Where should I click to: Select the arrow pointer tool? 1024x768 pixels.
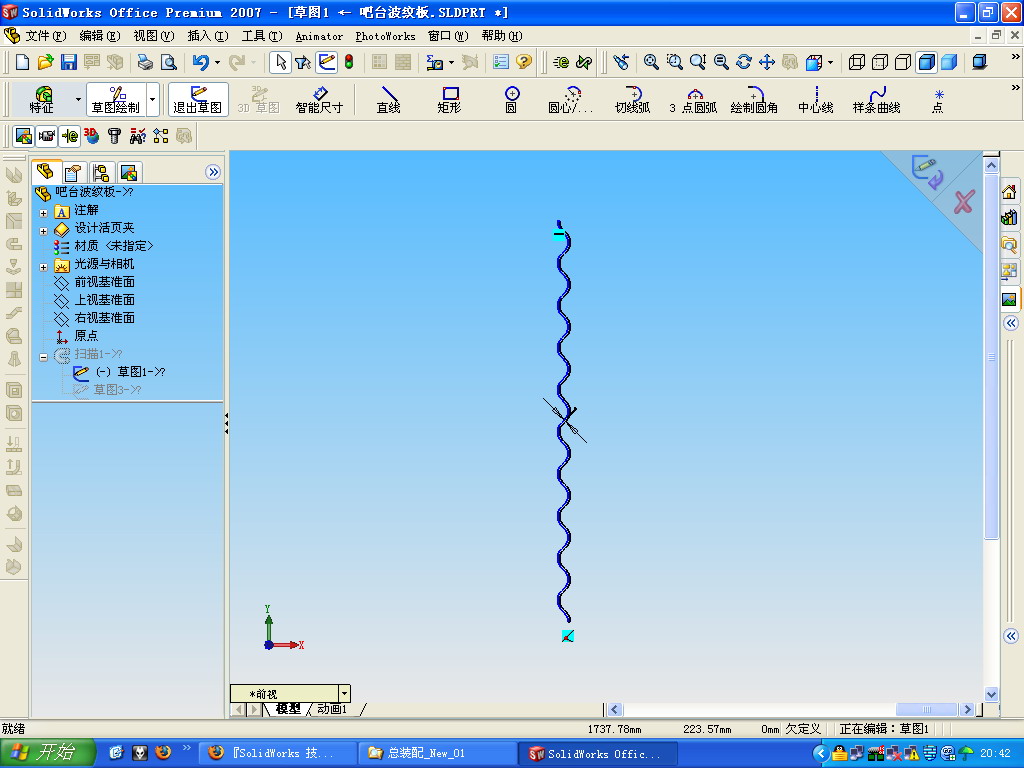(x=281, y=62)
